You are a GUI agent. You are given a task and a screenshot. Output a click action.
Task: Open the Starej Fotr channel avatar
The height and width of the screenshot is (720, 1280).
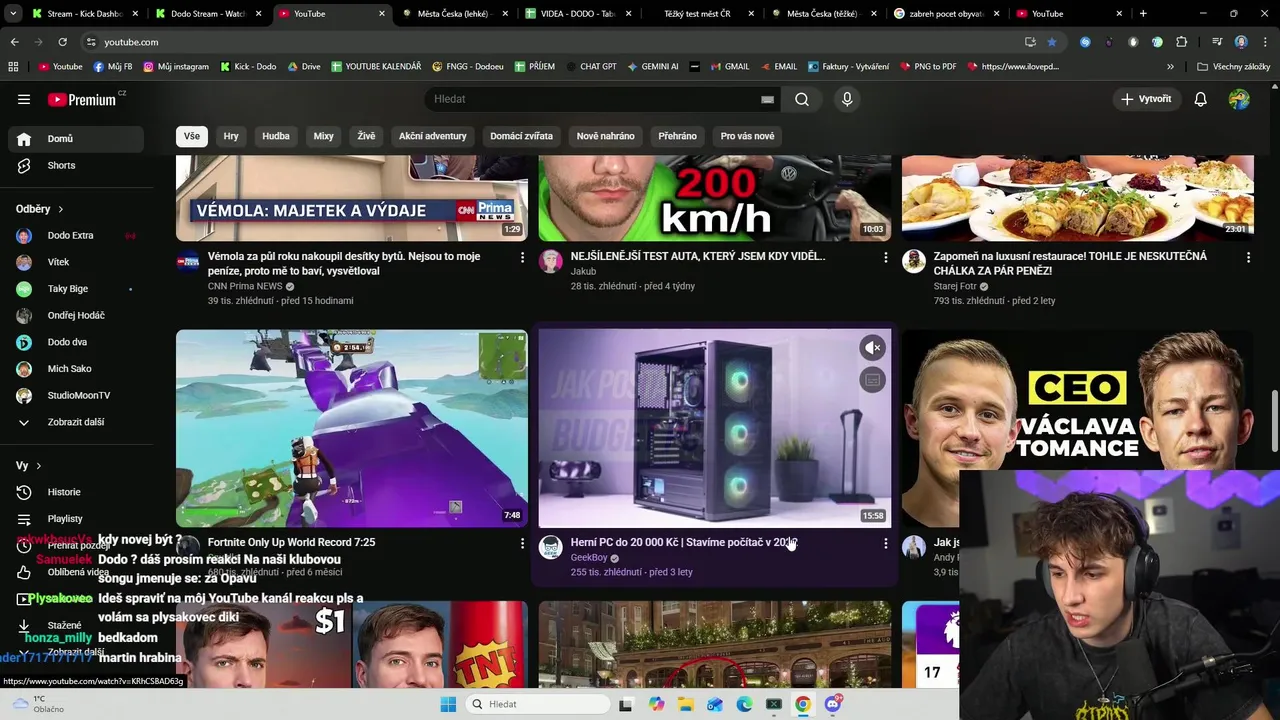click(x=914, y=262)
